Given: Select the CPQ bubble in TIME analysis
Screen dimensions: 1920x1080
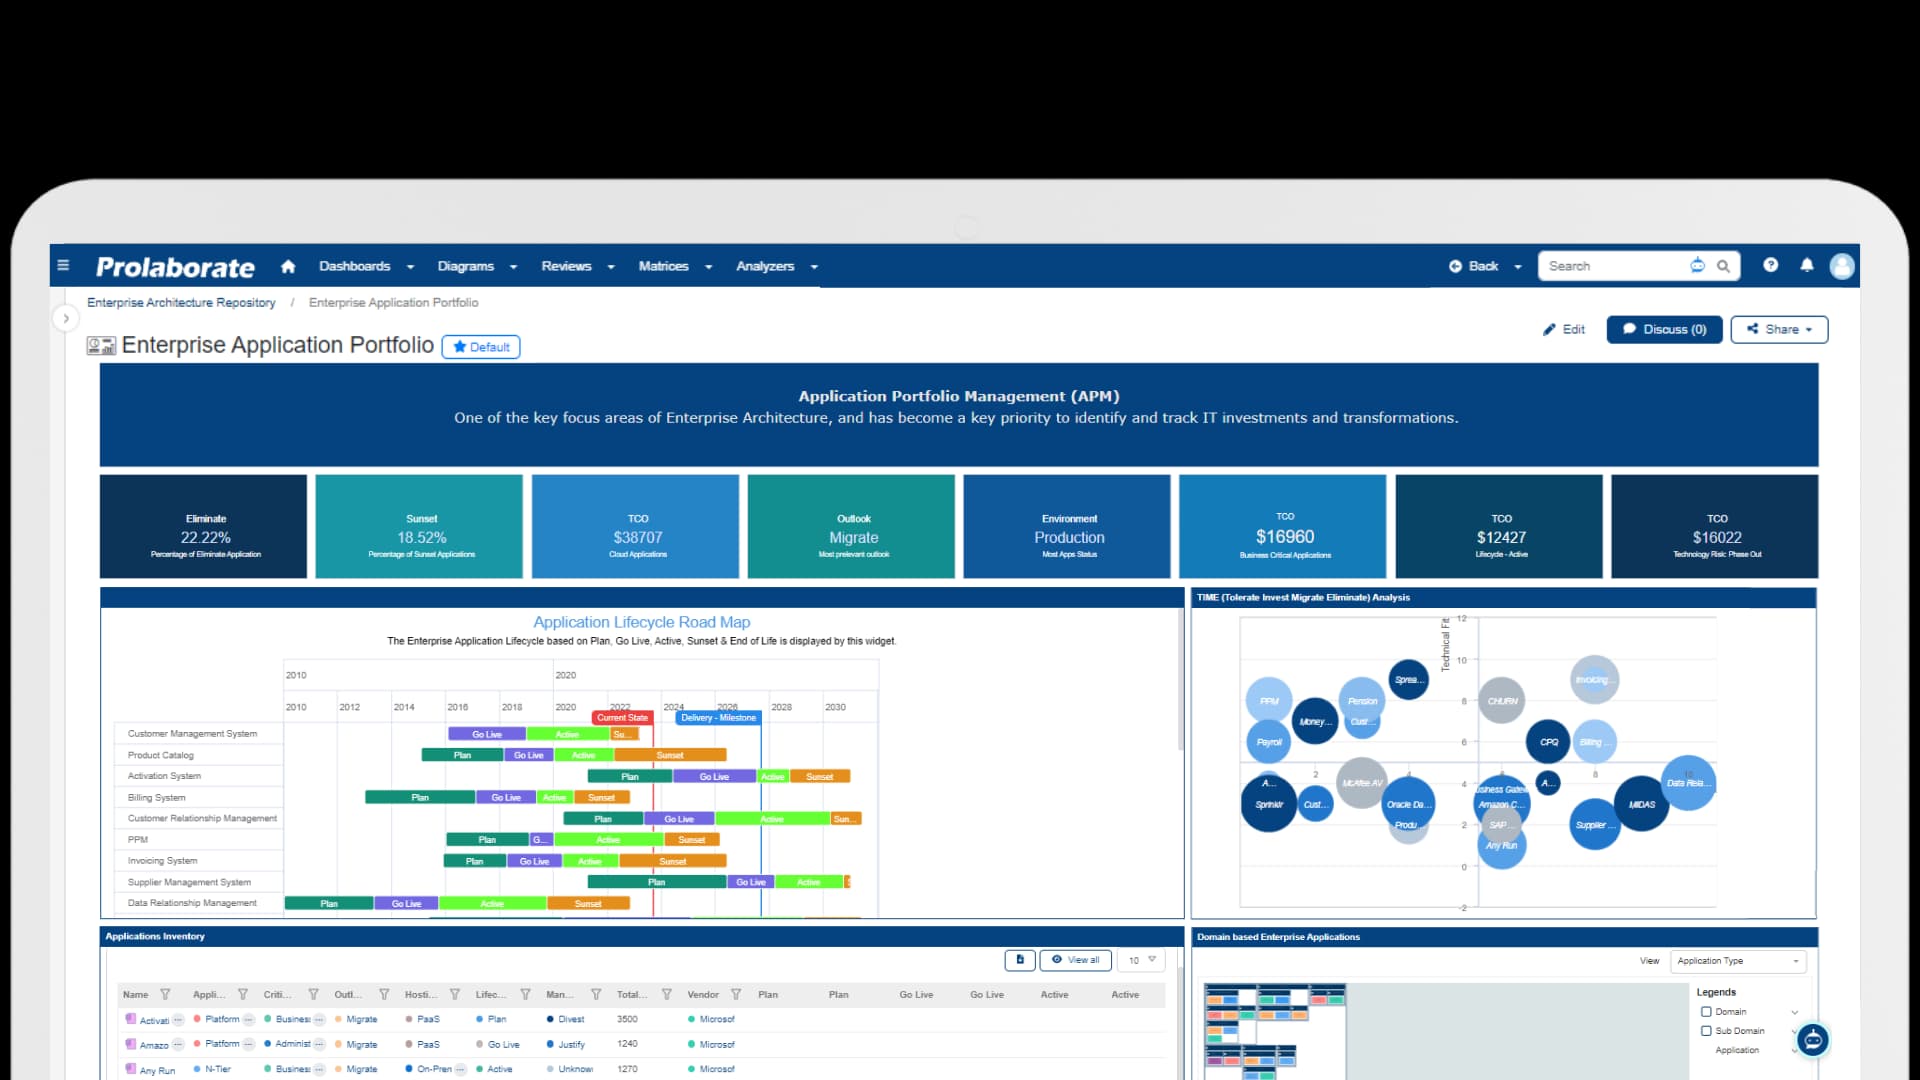Looking at the screenshot, I should (x=1548, y=742).
